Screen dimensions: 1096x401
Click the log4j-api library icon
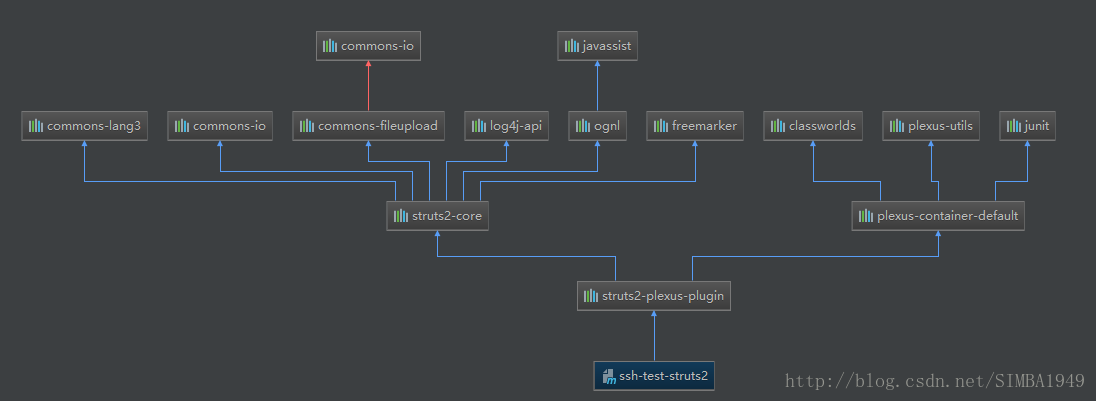tap(479, 126)
